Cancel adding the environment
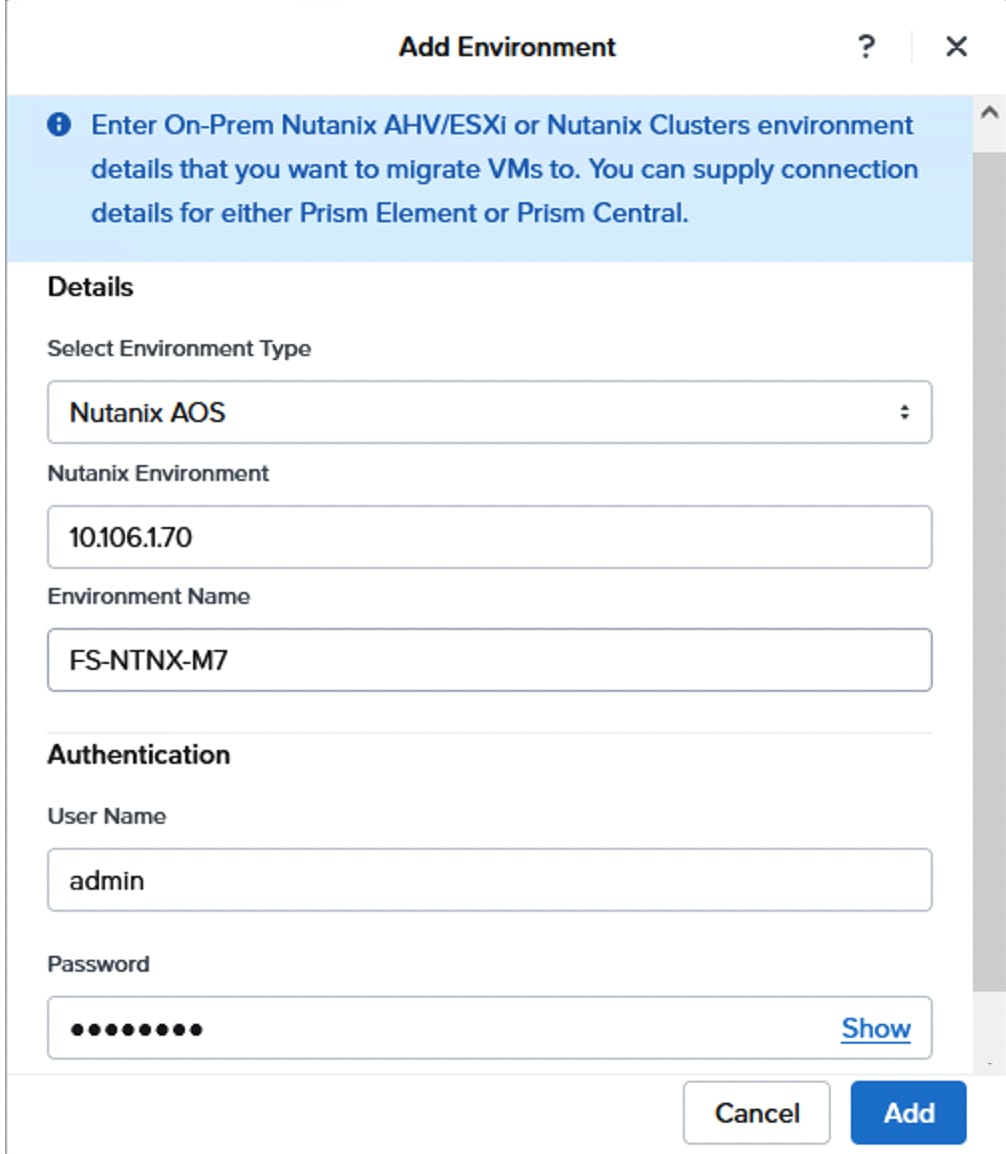Screen dimensions: 1006x1154 tap(756, 1112)
